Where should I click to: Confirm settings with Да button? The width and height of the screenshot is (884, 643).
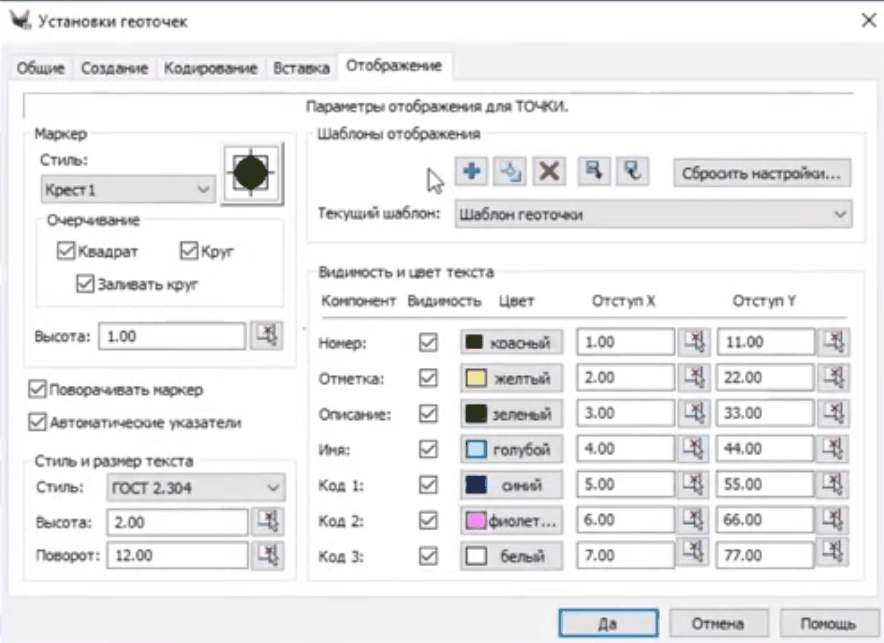pyautogui.click(x=608, y=621)
